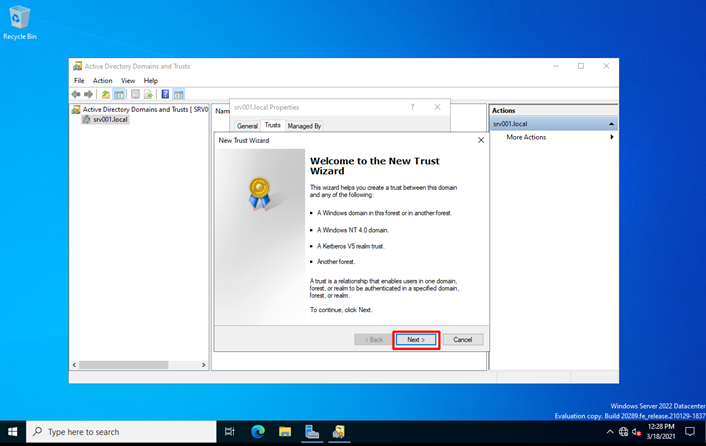Click the 'To continue, click Next.' text
Image resolution: width=706 pixels, height=446 pixels.
click(x=341, y=310)
